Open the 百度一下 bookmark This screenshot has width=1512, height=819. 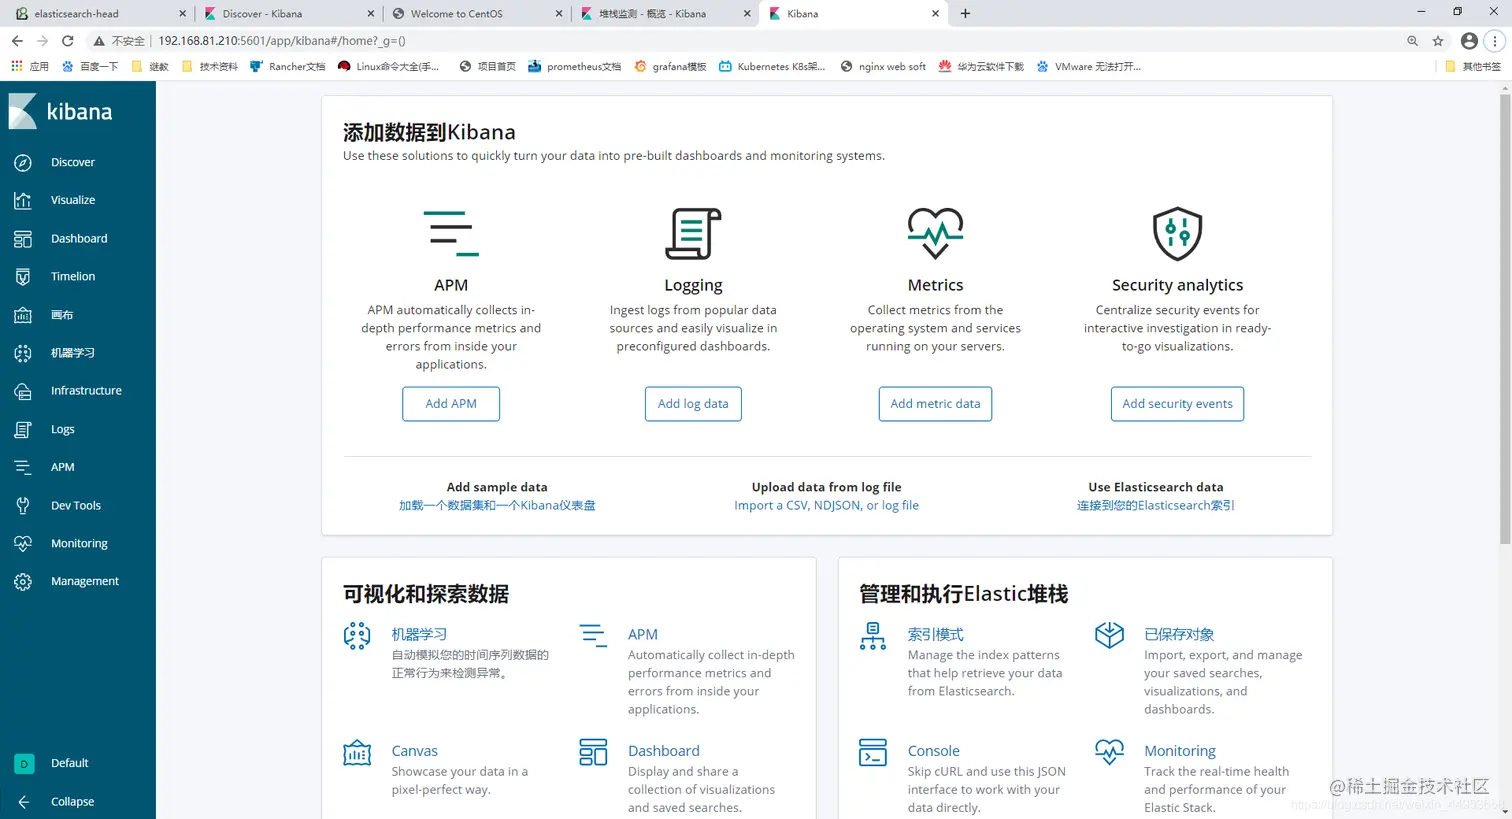90,67
